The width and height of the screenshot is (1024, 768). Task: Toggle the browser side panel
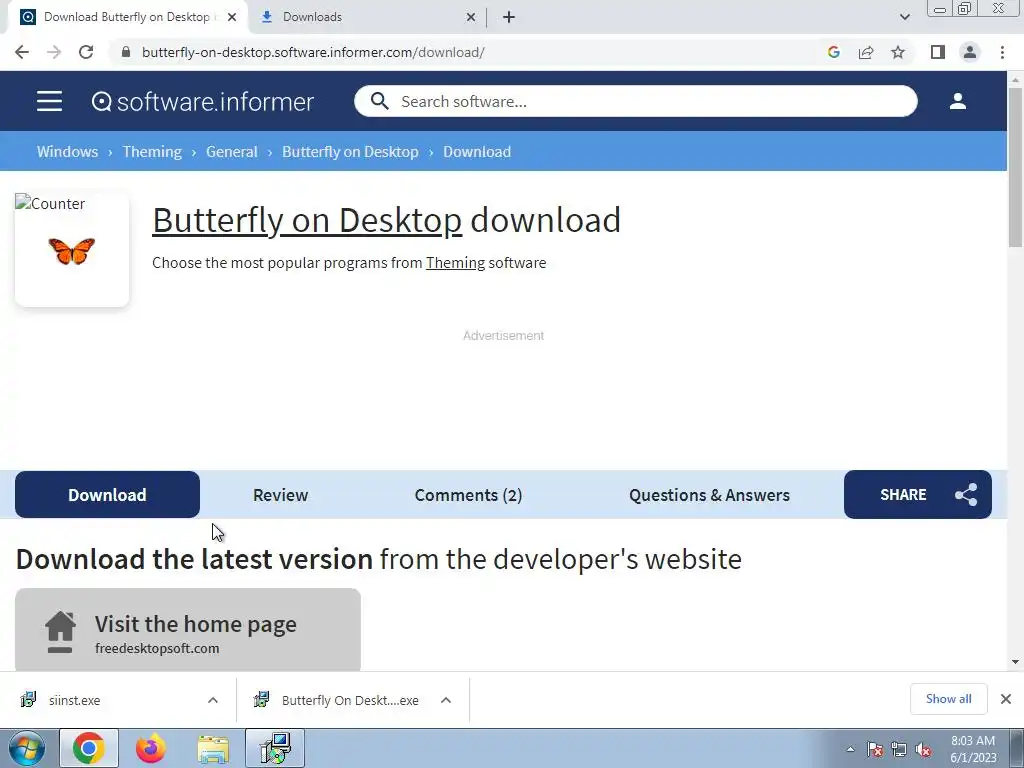(938, 52)
